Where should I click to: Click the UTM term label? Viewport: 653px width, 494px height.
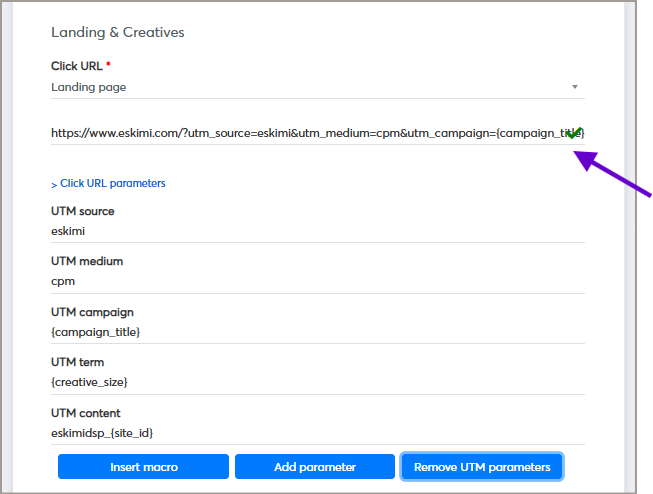point(77,362)
